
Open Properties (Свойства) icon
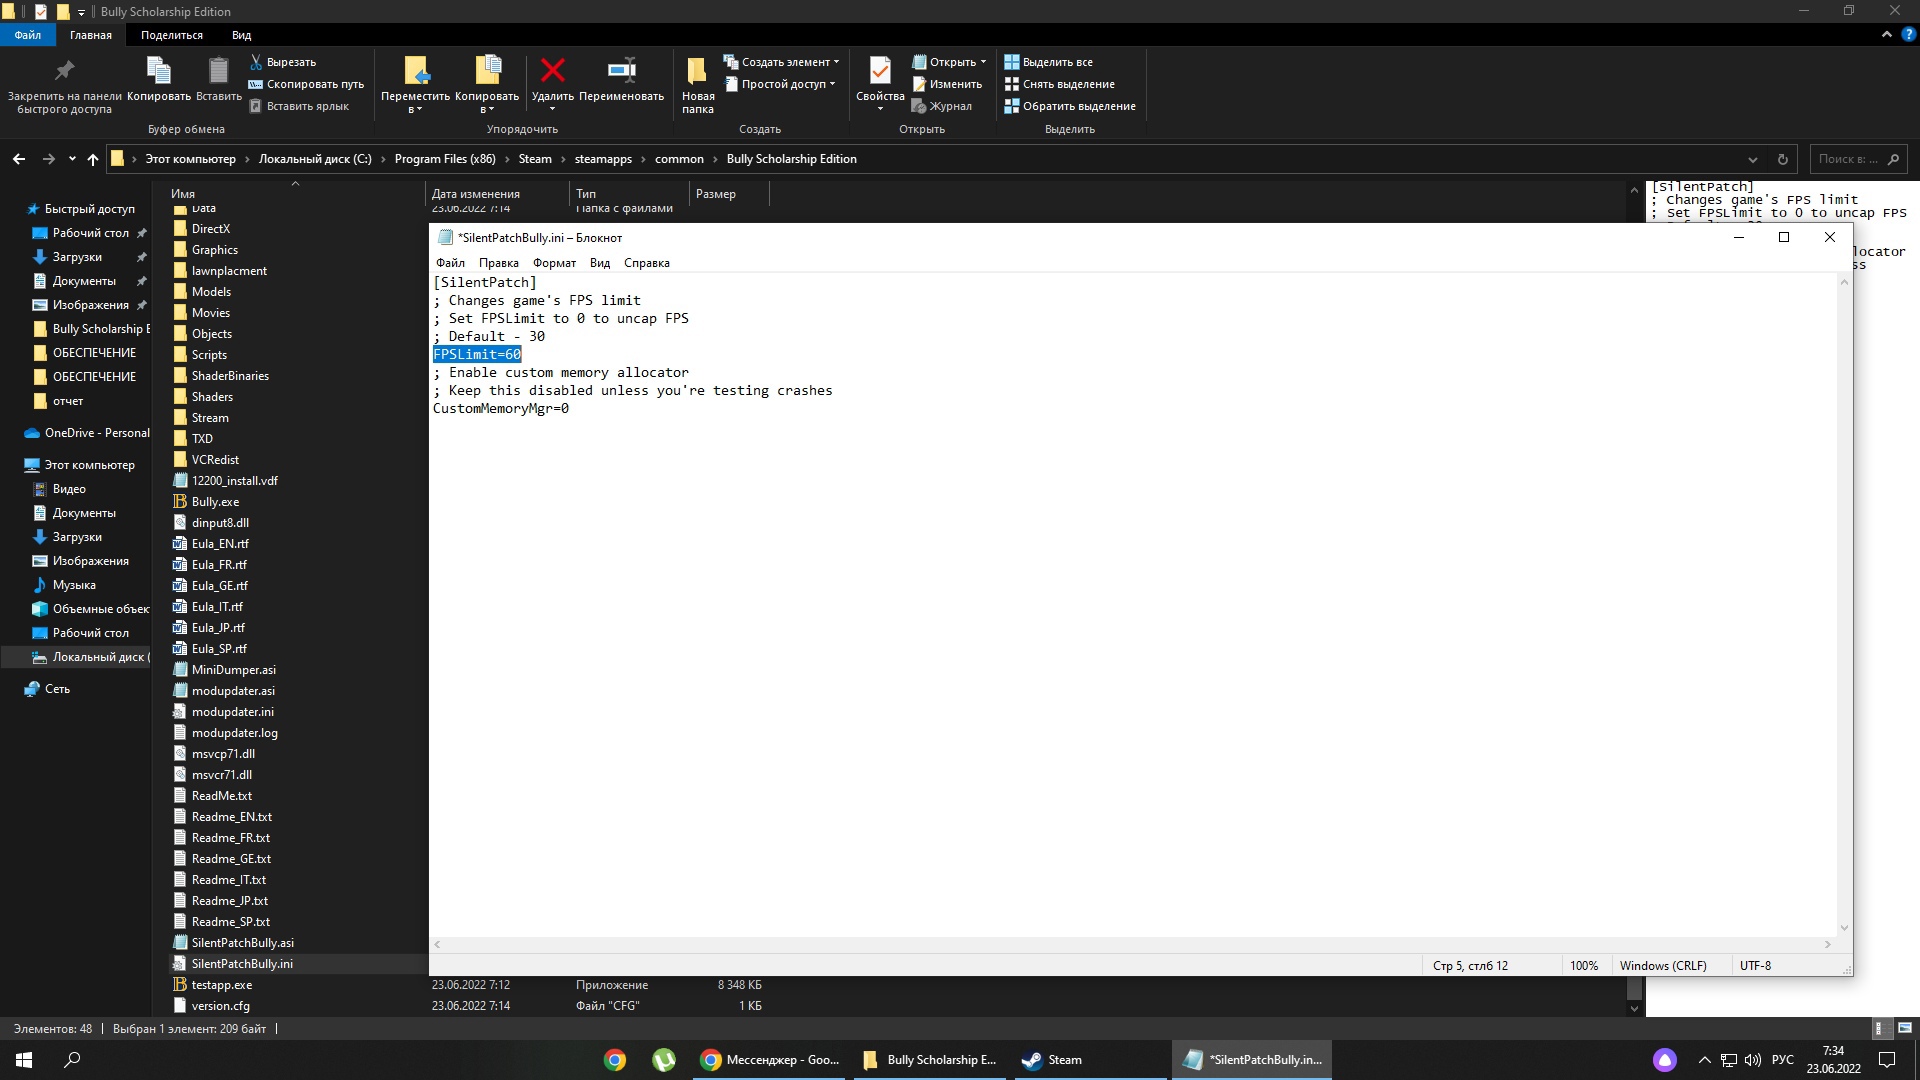click(x=880, y=72)
